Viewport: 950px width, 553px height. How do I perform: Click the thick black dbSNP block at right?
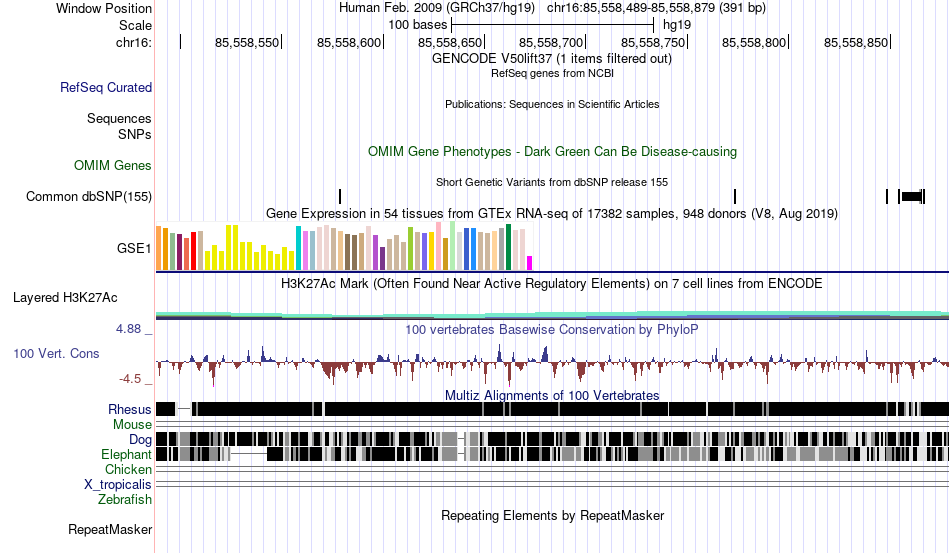click(x=912, y=196)
